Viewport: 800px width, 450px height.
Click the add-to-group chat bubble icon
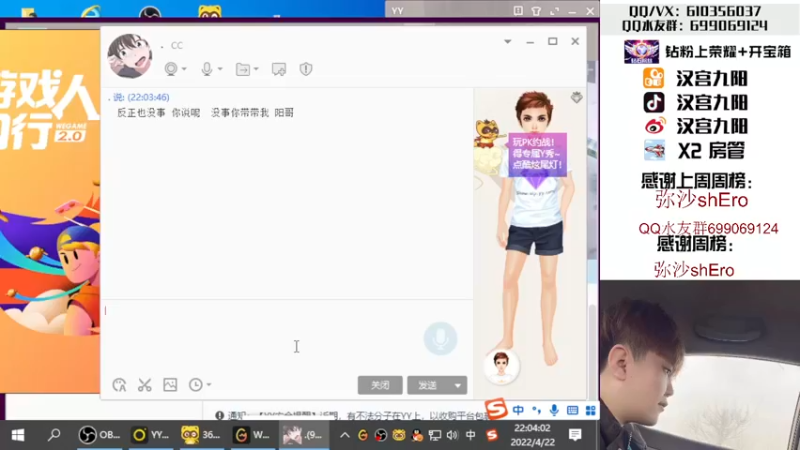pyautogui.click(x=279, y=69)
